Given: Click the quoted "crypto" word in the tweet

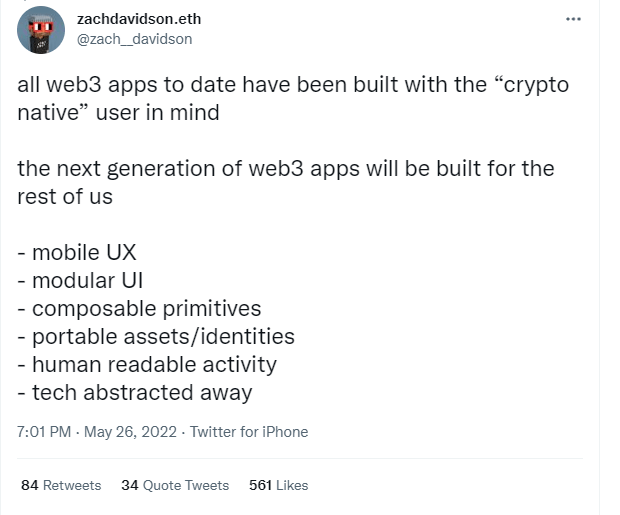Looking at the screenshot, I should tap(531, 85).
